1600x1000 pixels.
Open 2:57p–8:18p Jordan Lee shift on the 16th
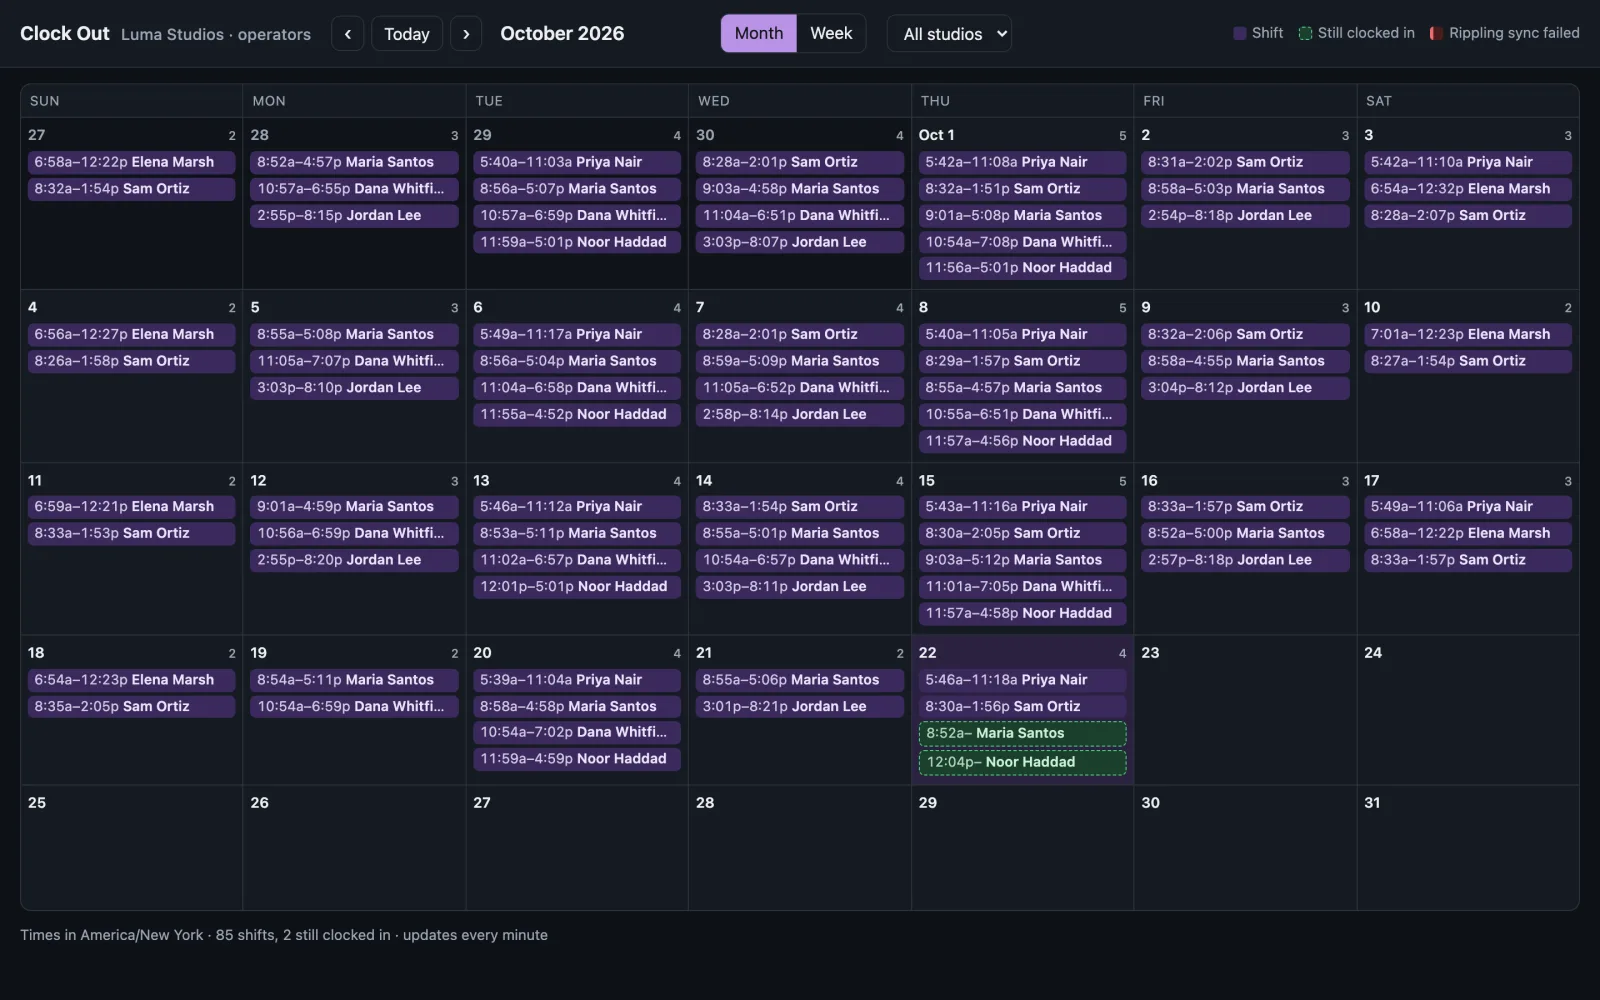[1245, 560]
